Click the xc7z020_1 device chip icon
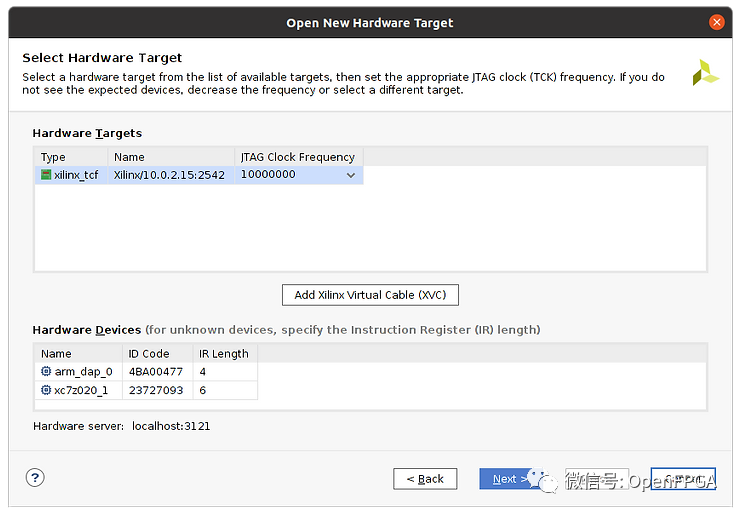Image resolution: width=740 pixels, height=515 pixels. (x=46, y=390)
